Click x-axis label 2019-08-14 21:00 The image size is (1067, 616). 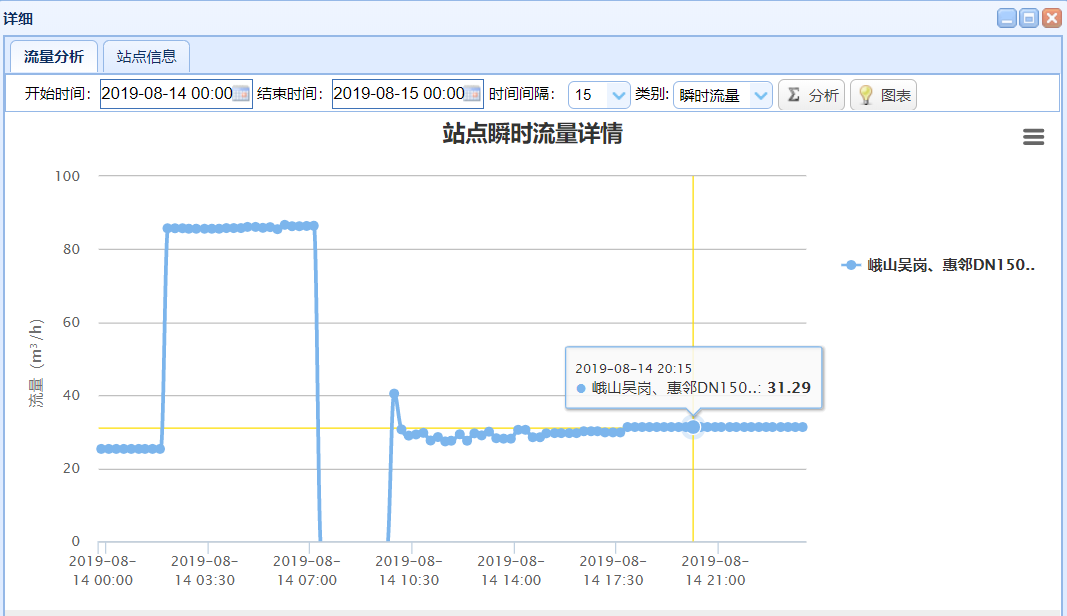[x=715, y=570]
